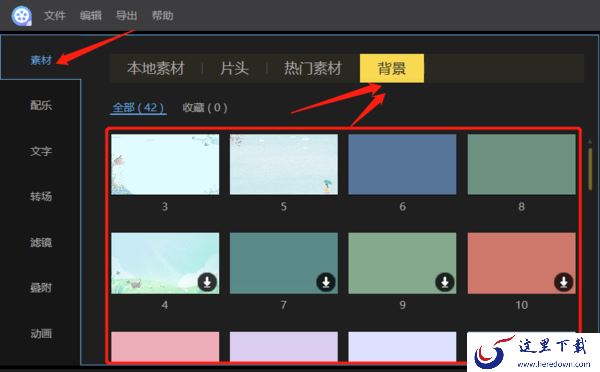Download the red background 10
The height and width of the screenshot is (372, 600).
click(564, 282)
